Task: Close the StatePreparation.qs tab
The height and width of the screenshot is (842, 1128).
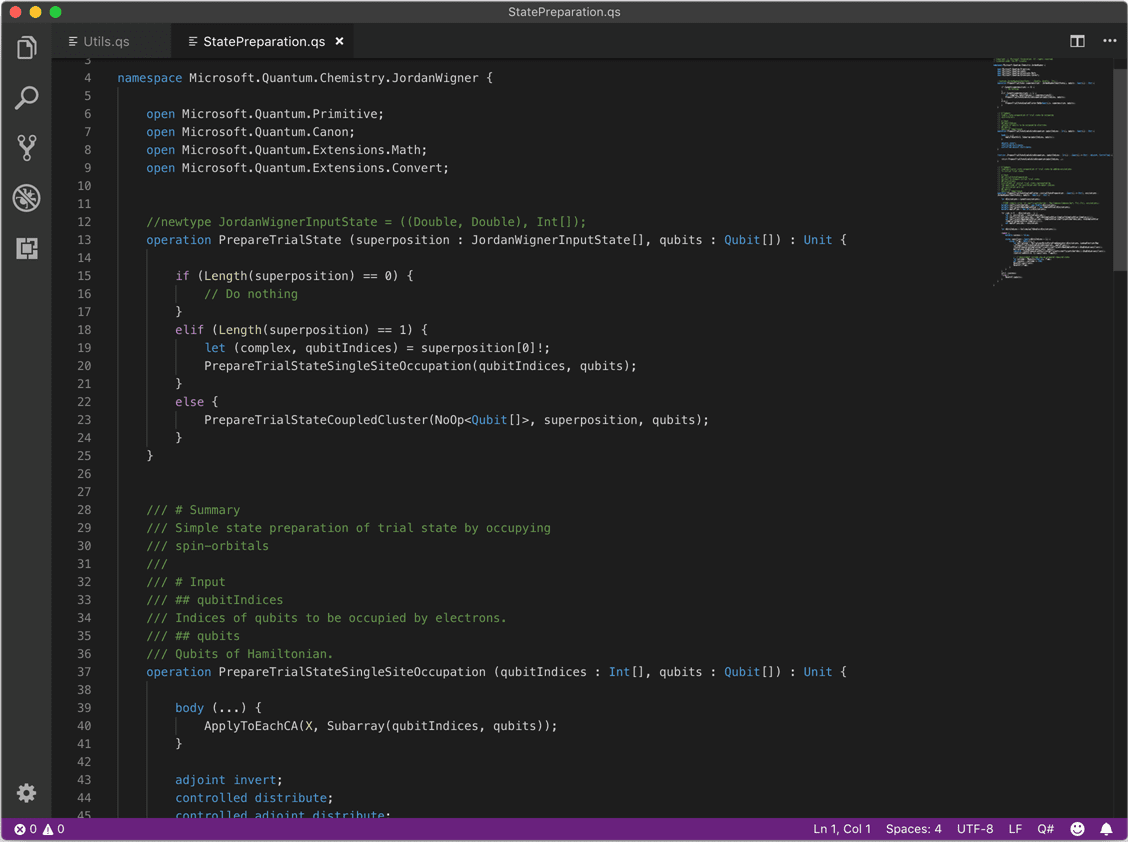Action: [340, 42]
